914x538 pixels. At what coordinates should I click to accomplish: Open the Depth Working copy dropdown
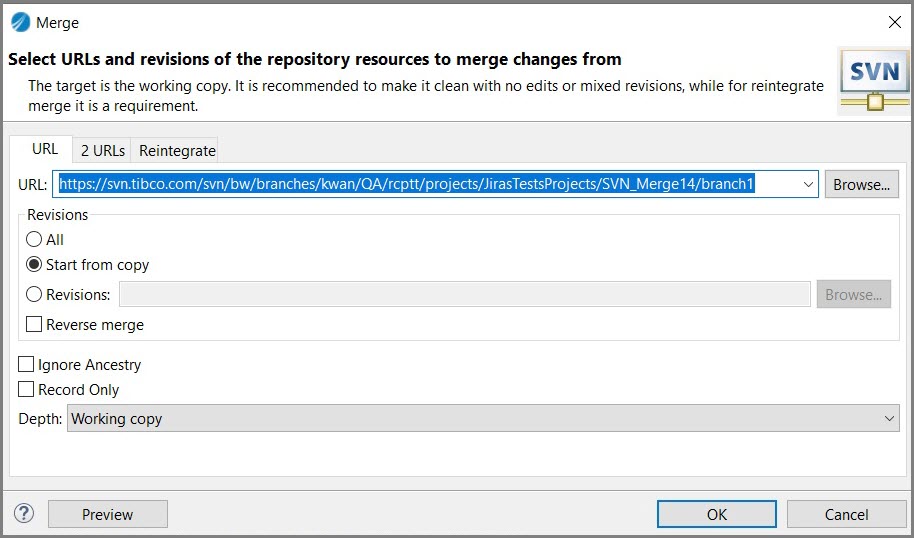483,419
